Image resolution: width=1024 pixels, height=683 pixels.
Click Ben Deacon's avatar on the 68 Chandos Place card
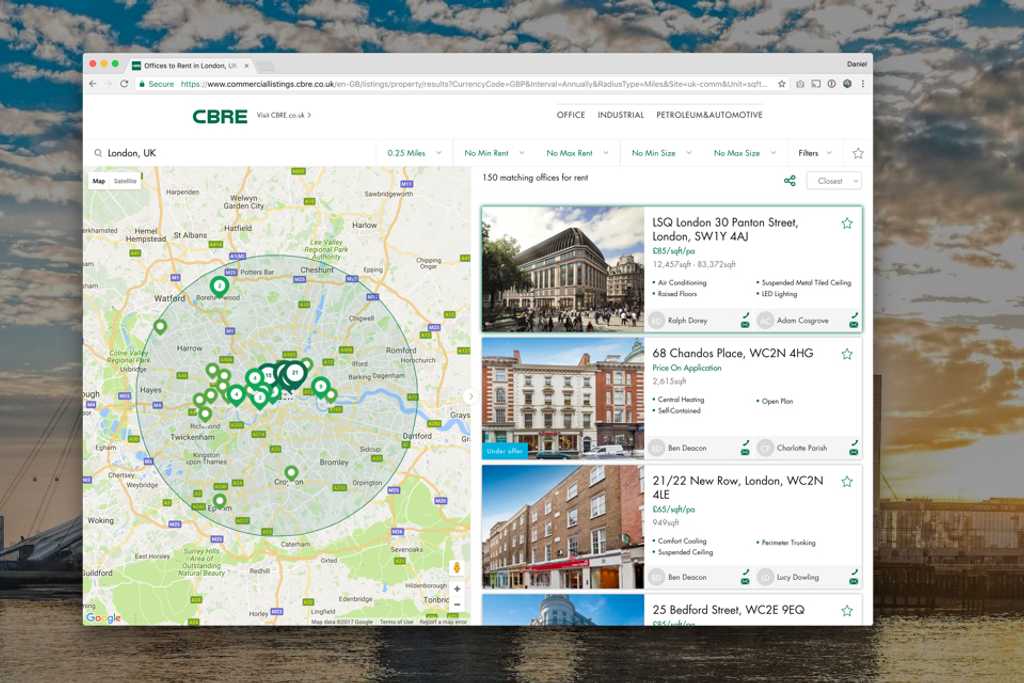tap(656, 448)
